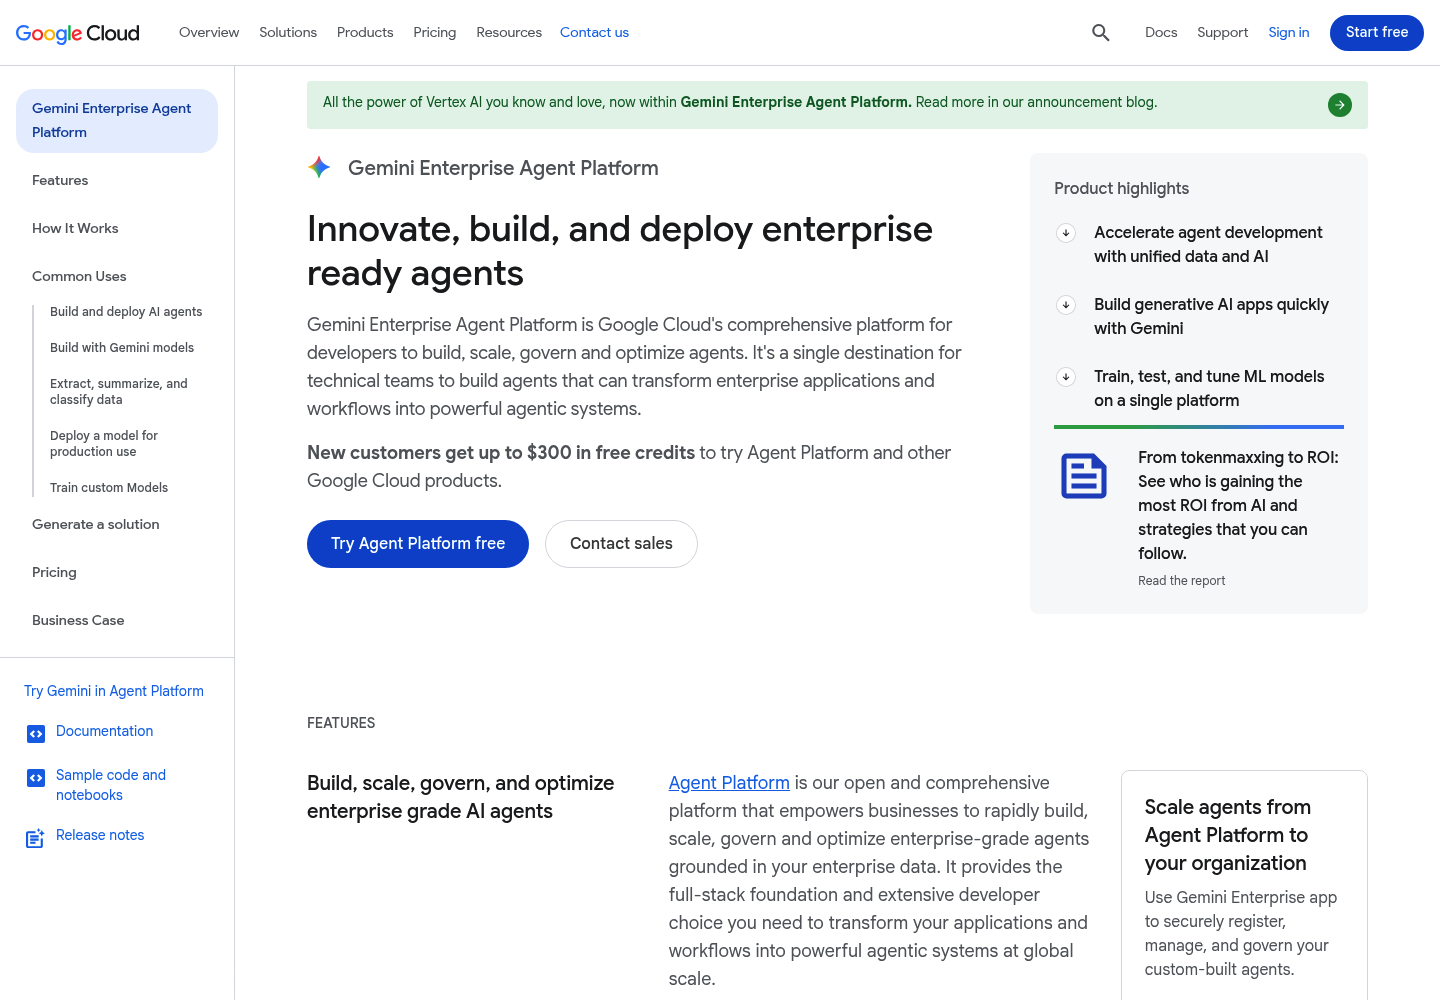The height and width of the screenshot is (1000, 1440).
Task: Open the search magnifier icon
Action: [1101, 33]
